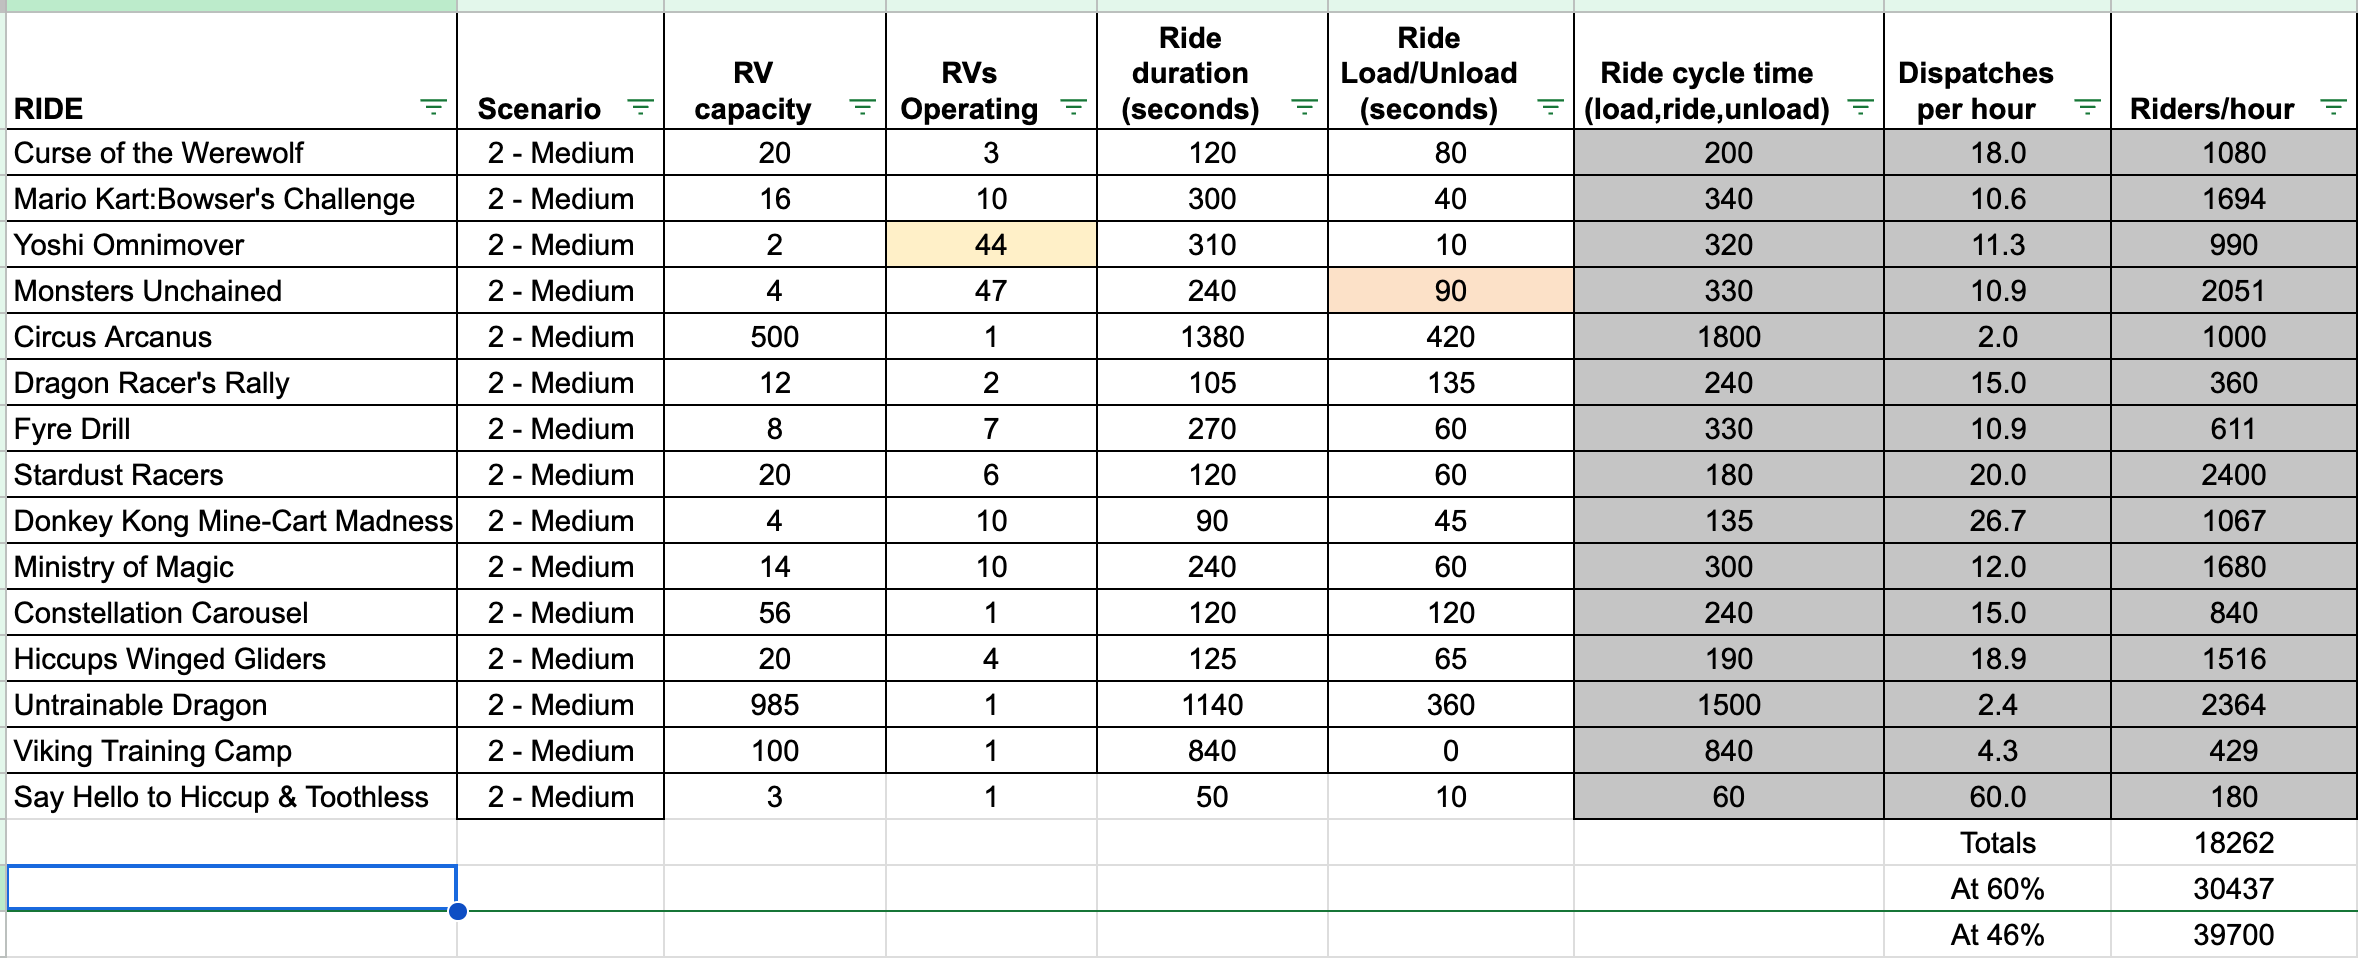2358x958 pixels.
Task: Open the filter icon in RIDE header
Action: pyautogui.click(x=433, y=107)
